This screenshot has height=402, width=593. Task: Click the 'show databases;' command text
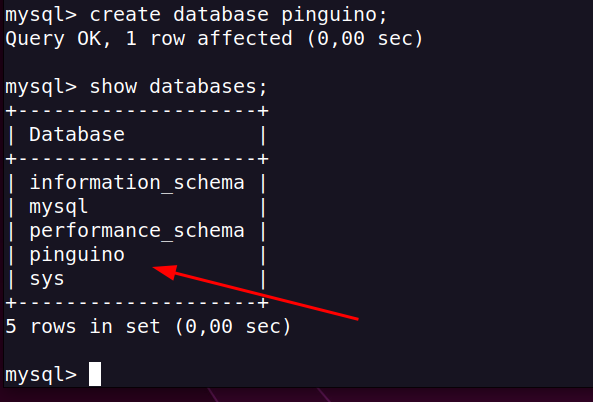179,87
